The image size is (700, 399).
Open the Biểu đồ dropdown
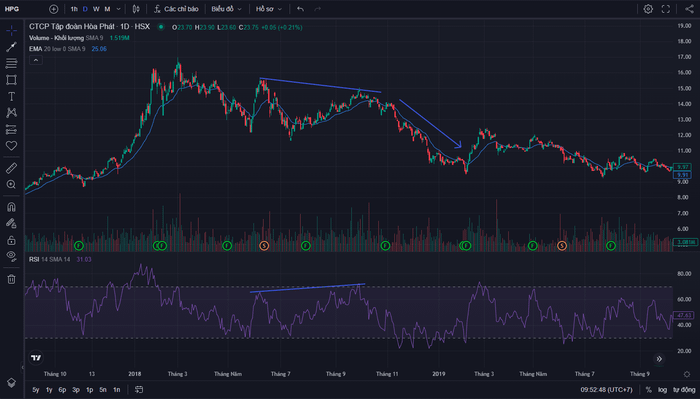point(226,9)
